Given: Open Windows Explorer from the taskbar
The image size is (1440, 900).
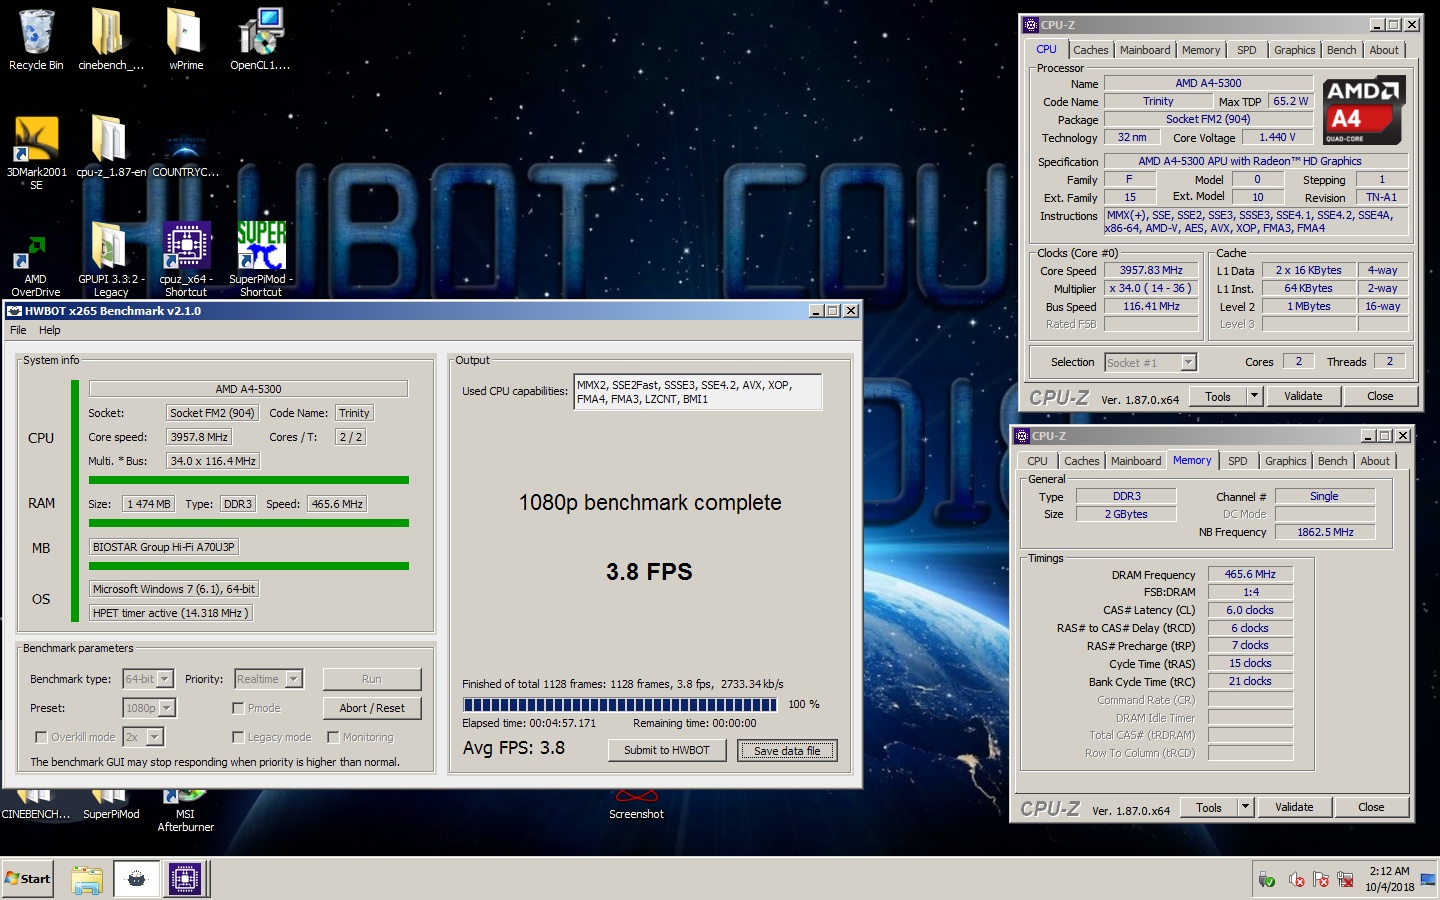Looking at the screenshot, I should click(87, 879).
